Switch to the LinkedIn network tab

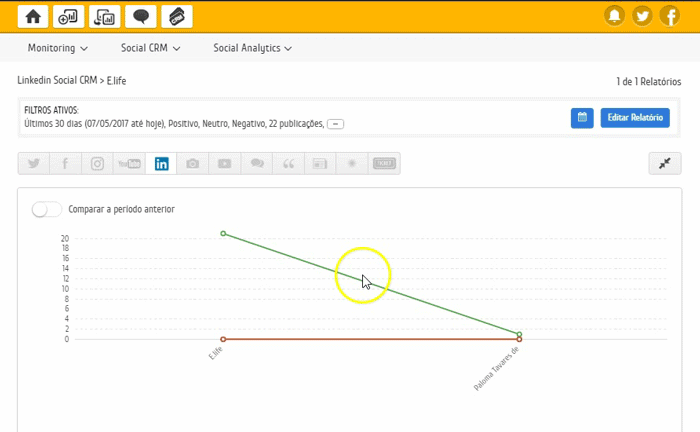click(161, 164)
